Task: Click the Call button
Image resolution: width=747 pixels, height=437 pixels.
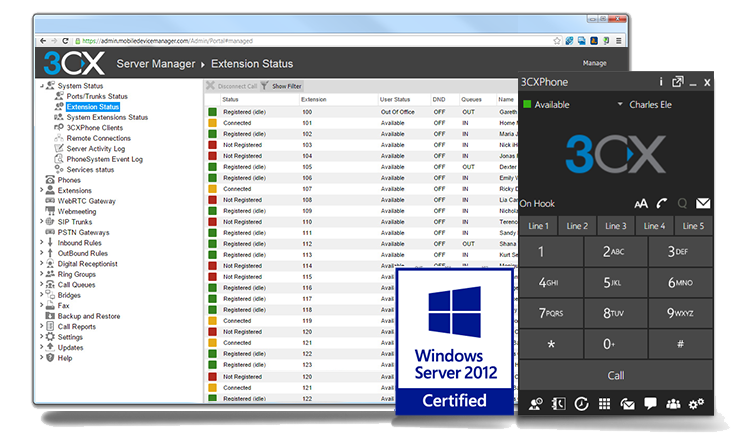Action: pyautogui.click(x=616, y=376)
